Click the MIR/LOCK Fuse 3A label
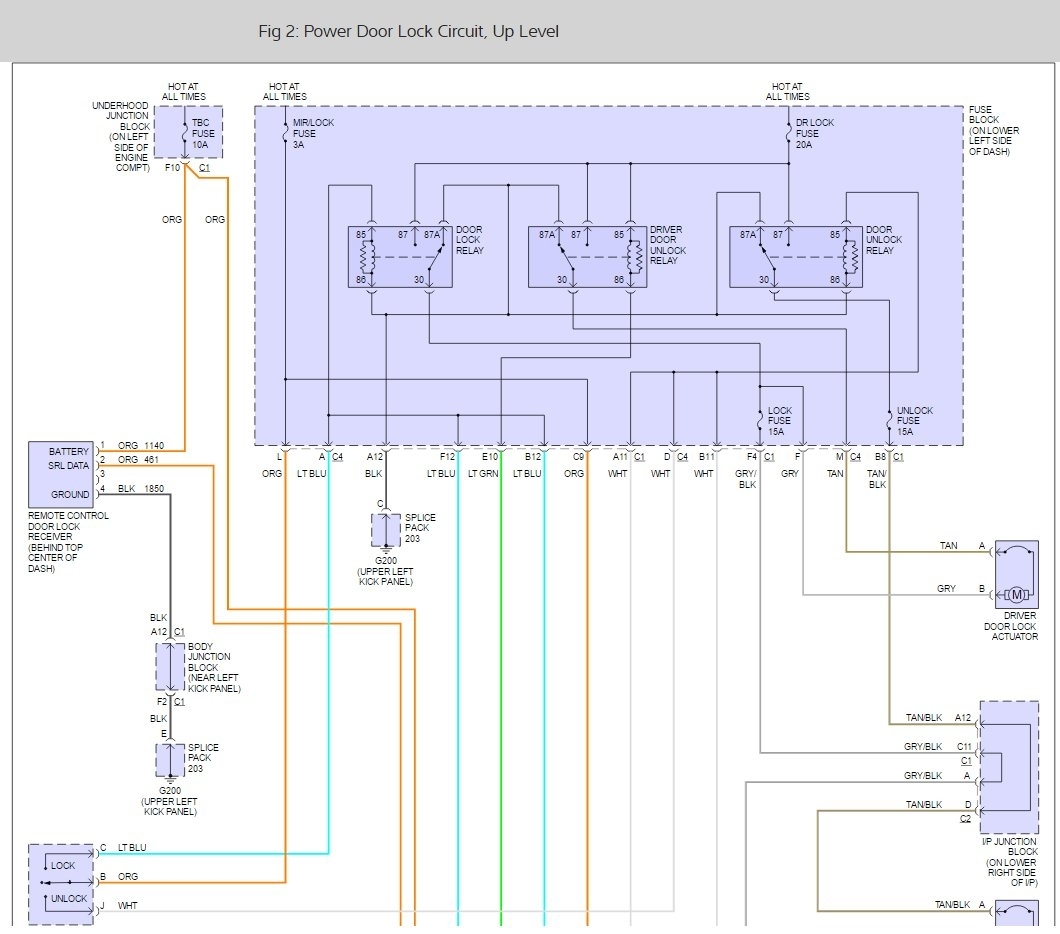The width and height of the screenshot is (1060, 934). (x=313, y=134)
